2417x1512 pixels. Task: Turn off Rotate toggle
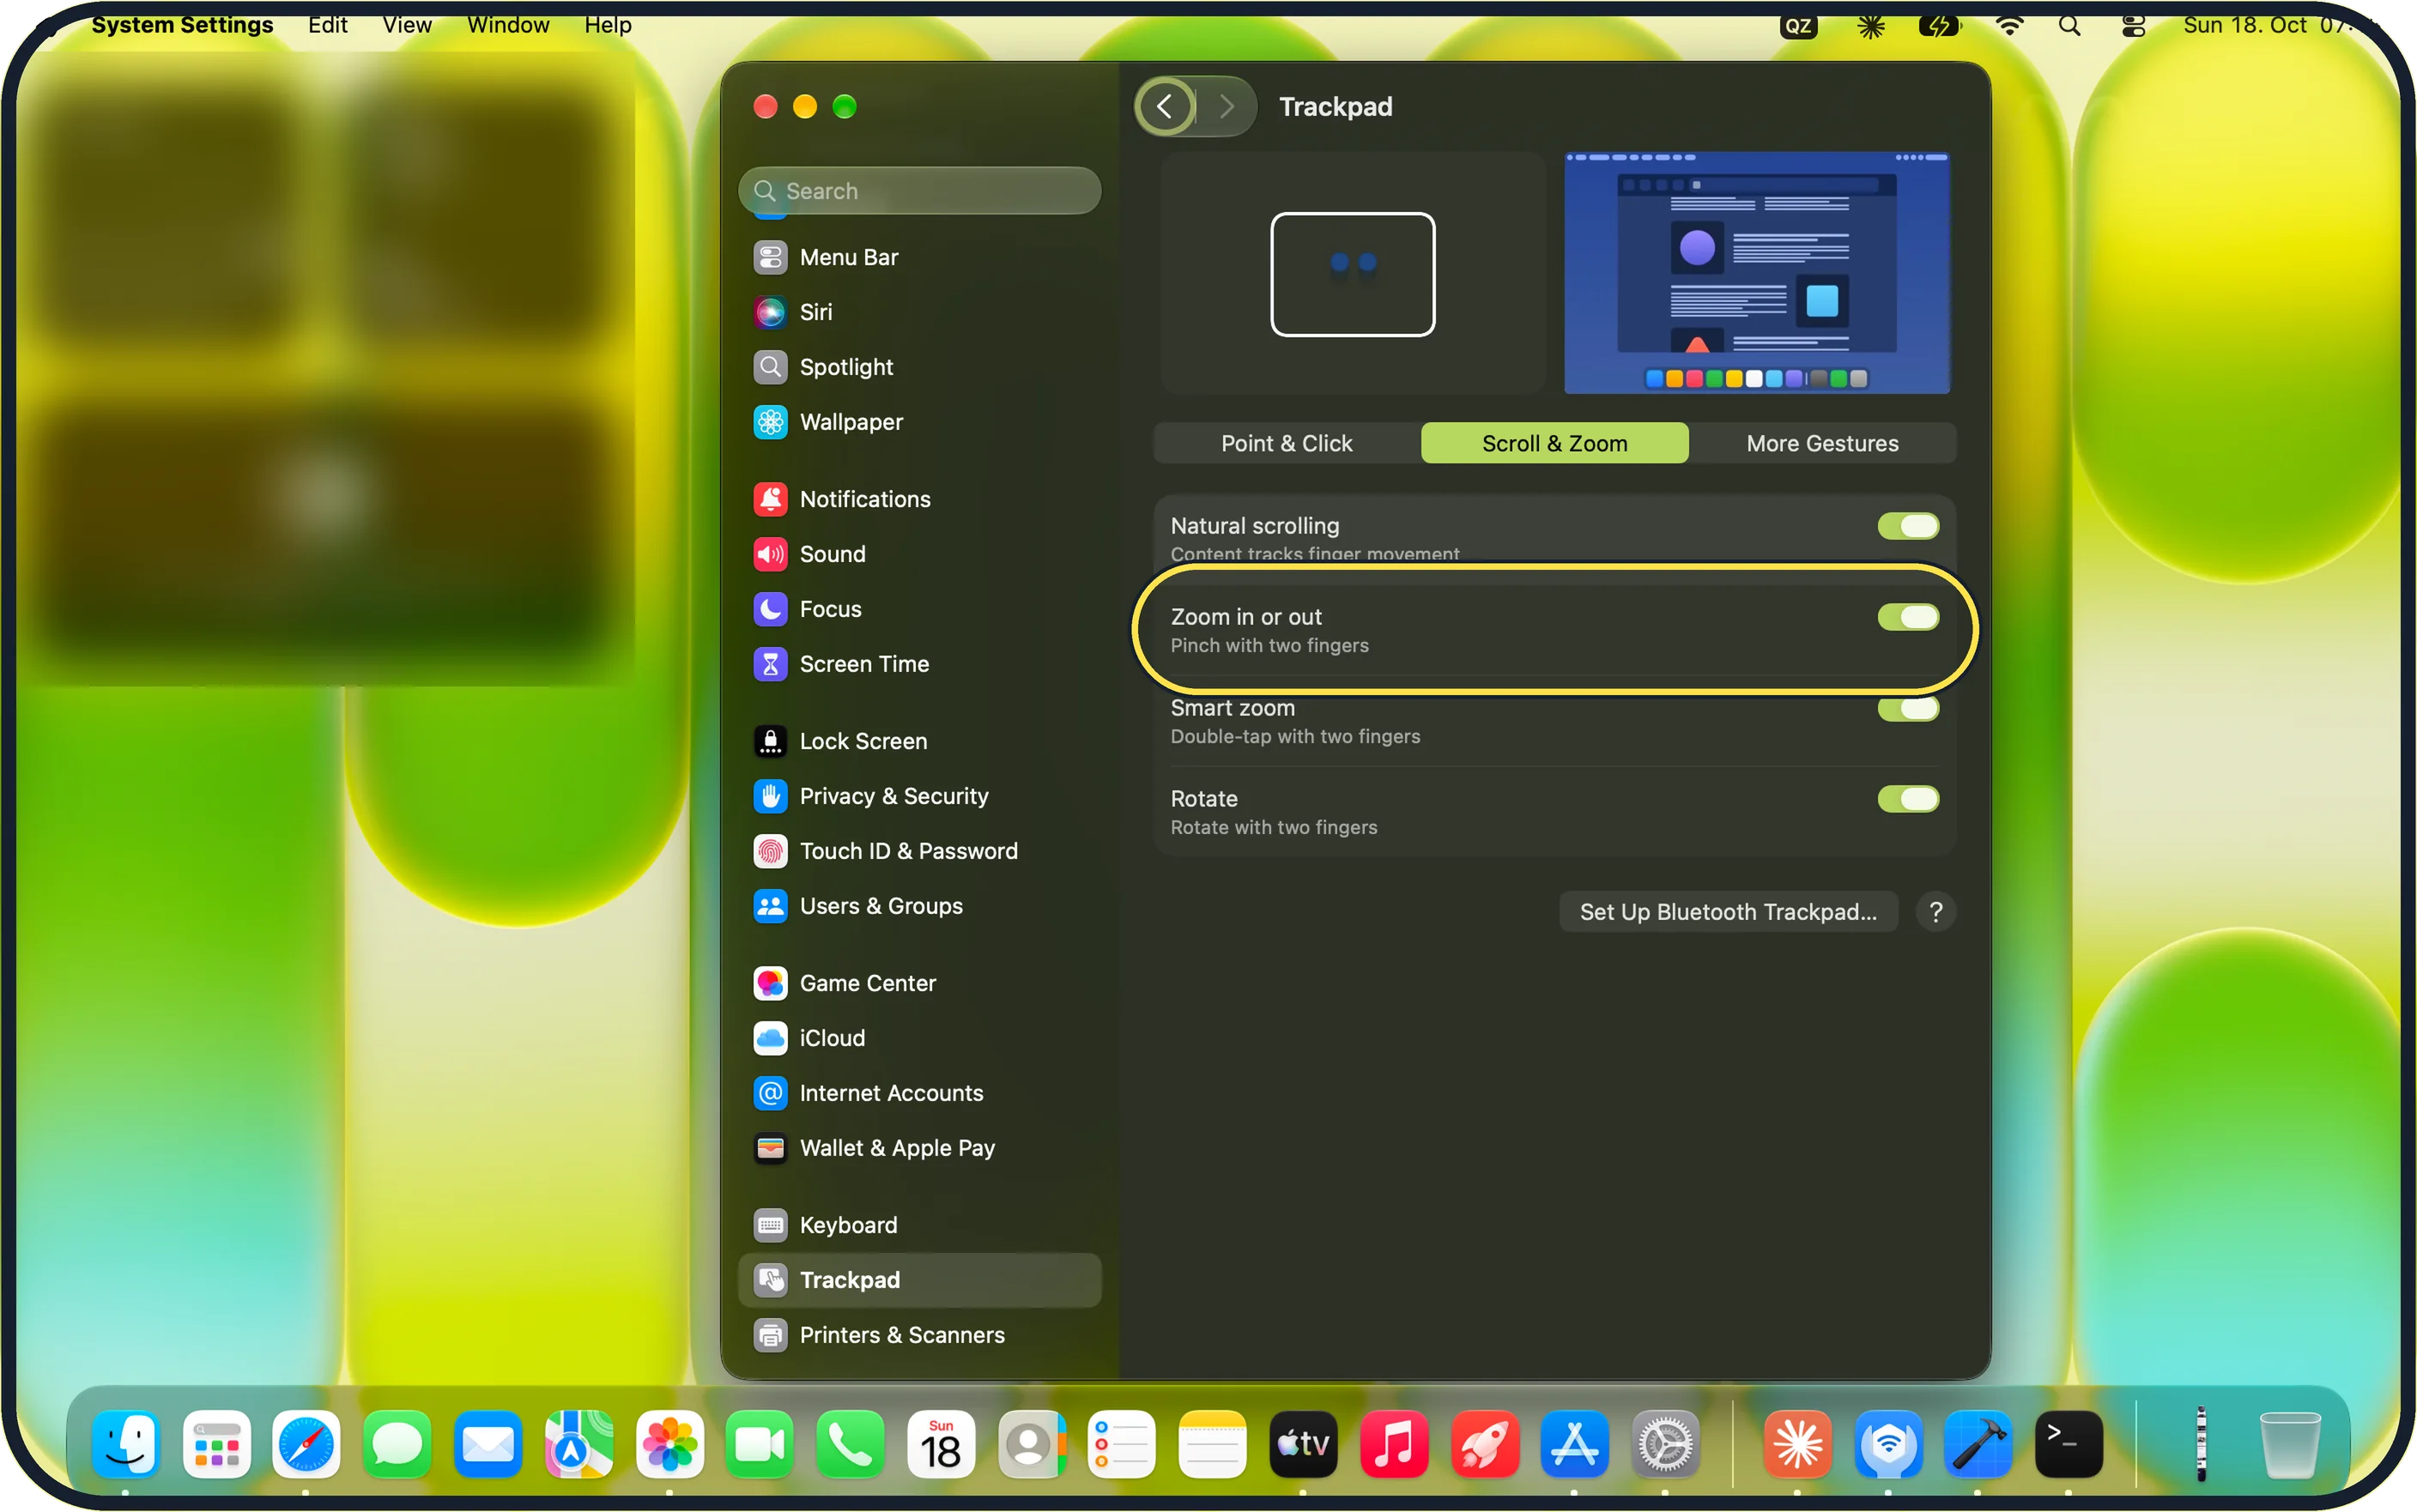(x=1908, y=799)
